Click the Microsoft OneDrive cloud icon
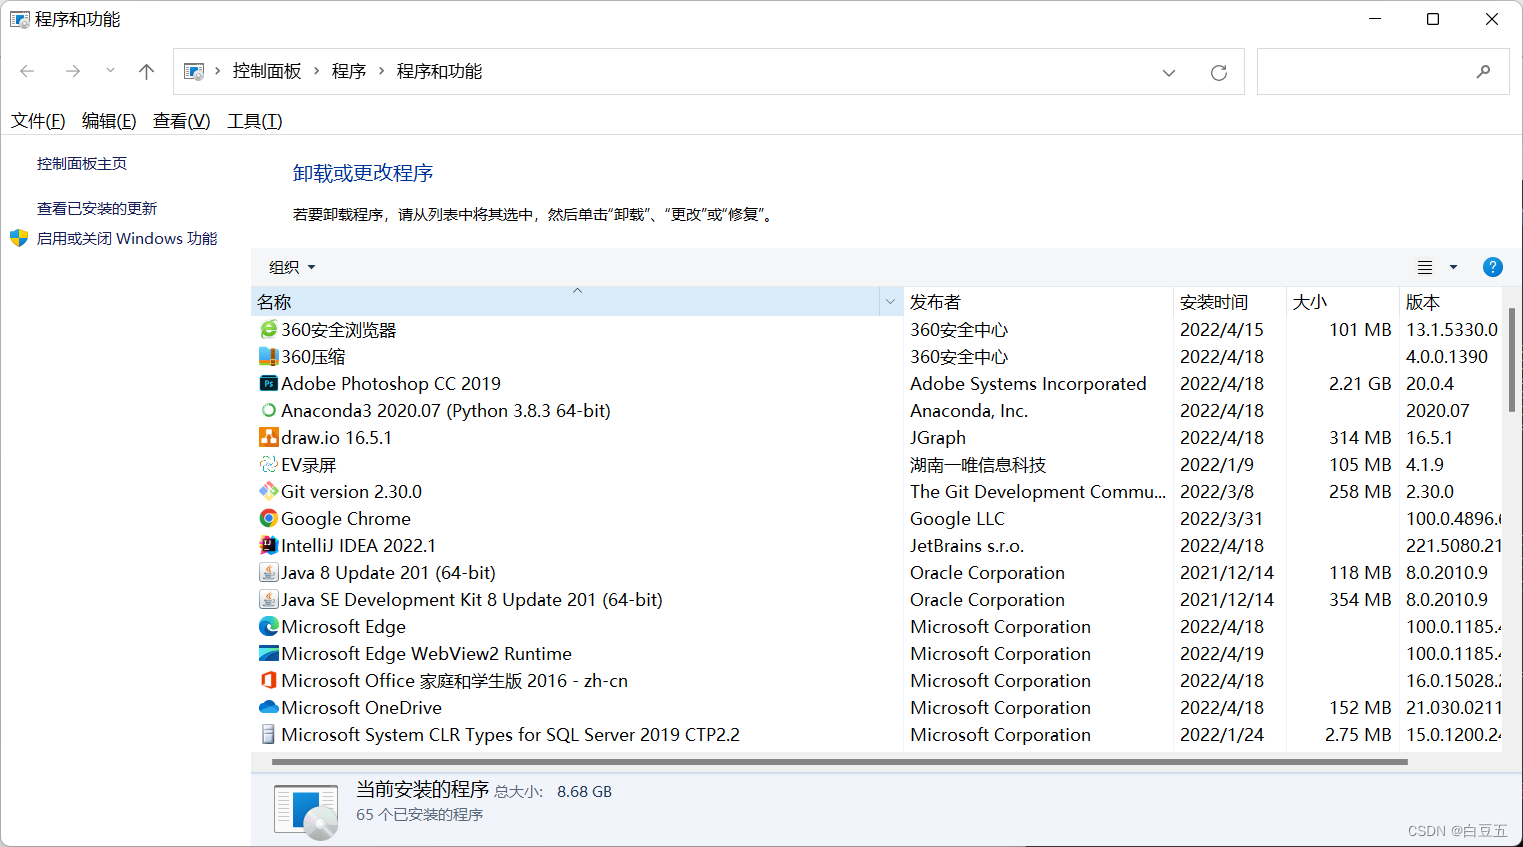This screenshot has height=847, width=1523. [268, 708]
